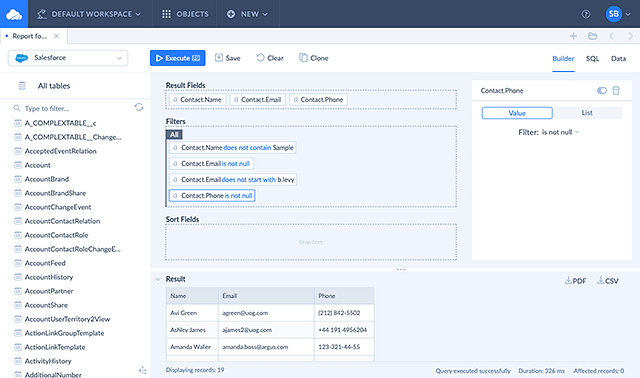
Task: Select the List filter mode
Action: click(x=587, y=113)
